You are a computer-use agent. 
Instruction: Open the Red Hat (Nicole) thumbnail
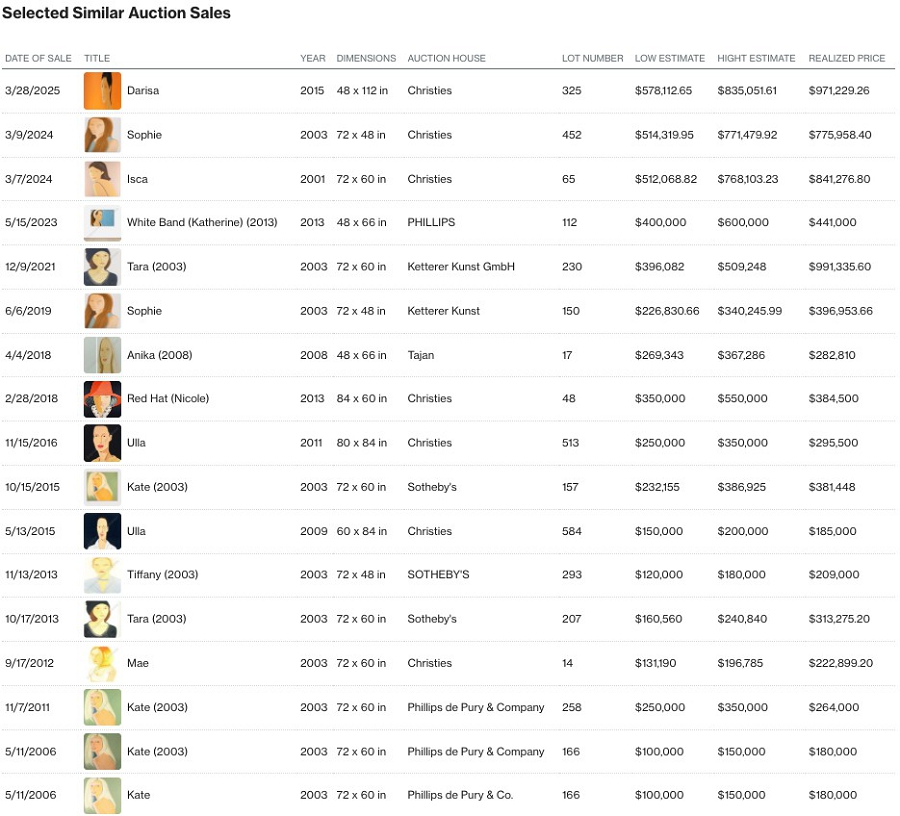click(102, 399)
